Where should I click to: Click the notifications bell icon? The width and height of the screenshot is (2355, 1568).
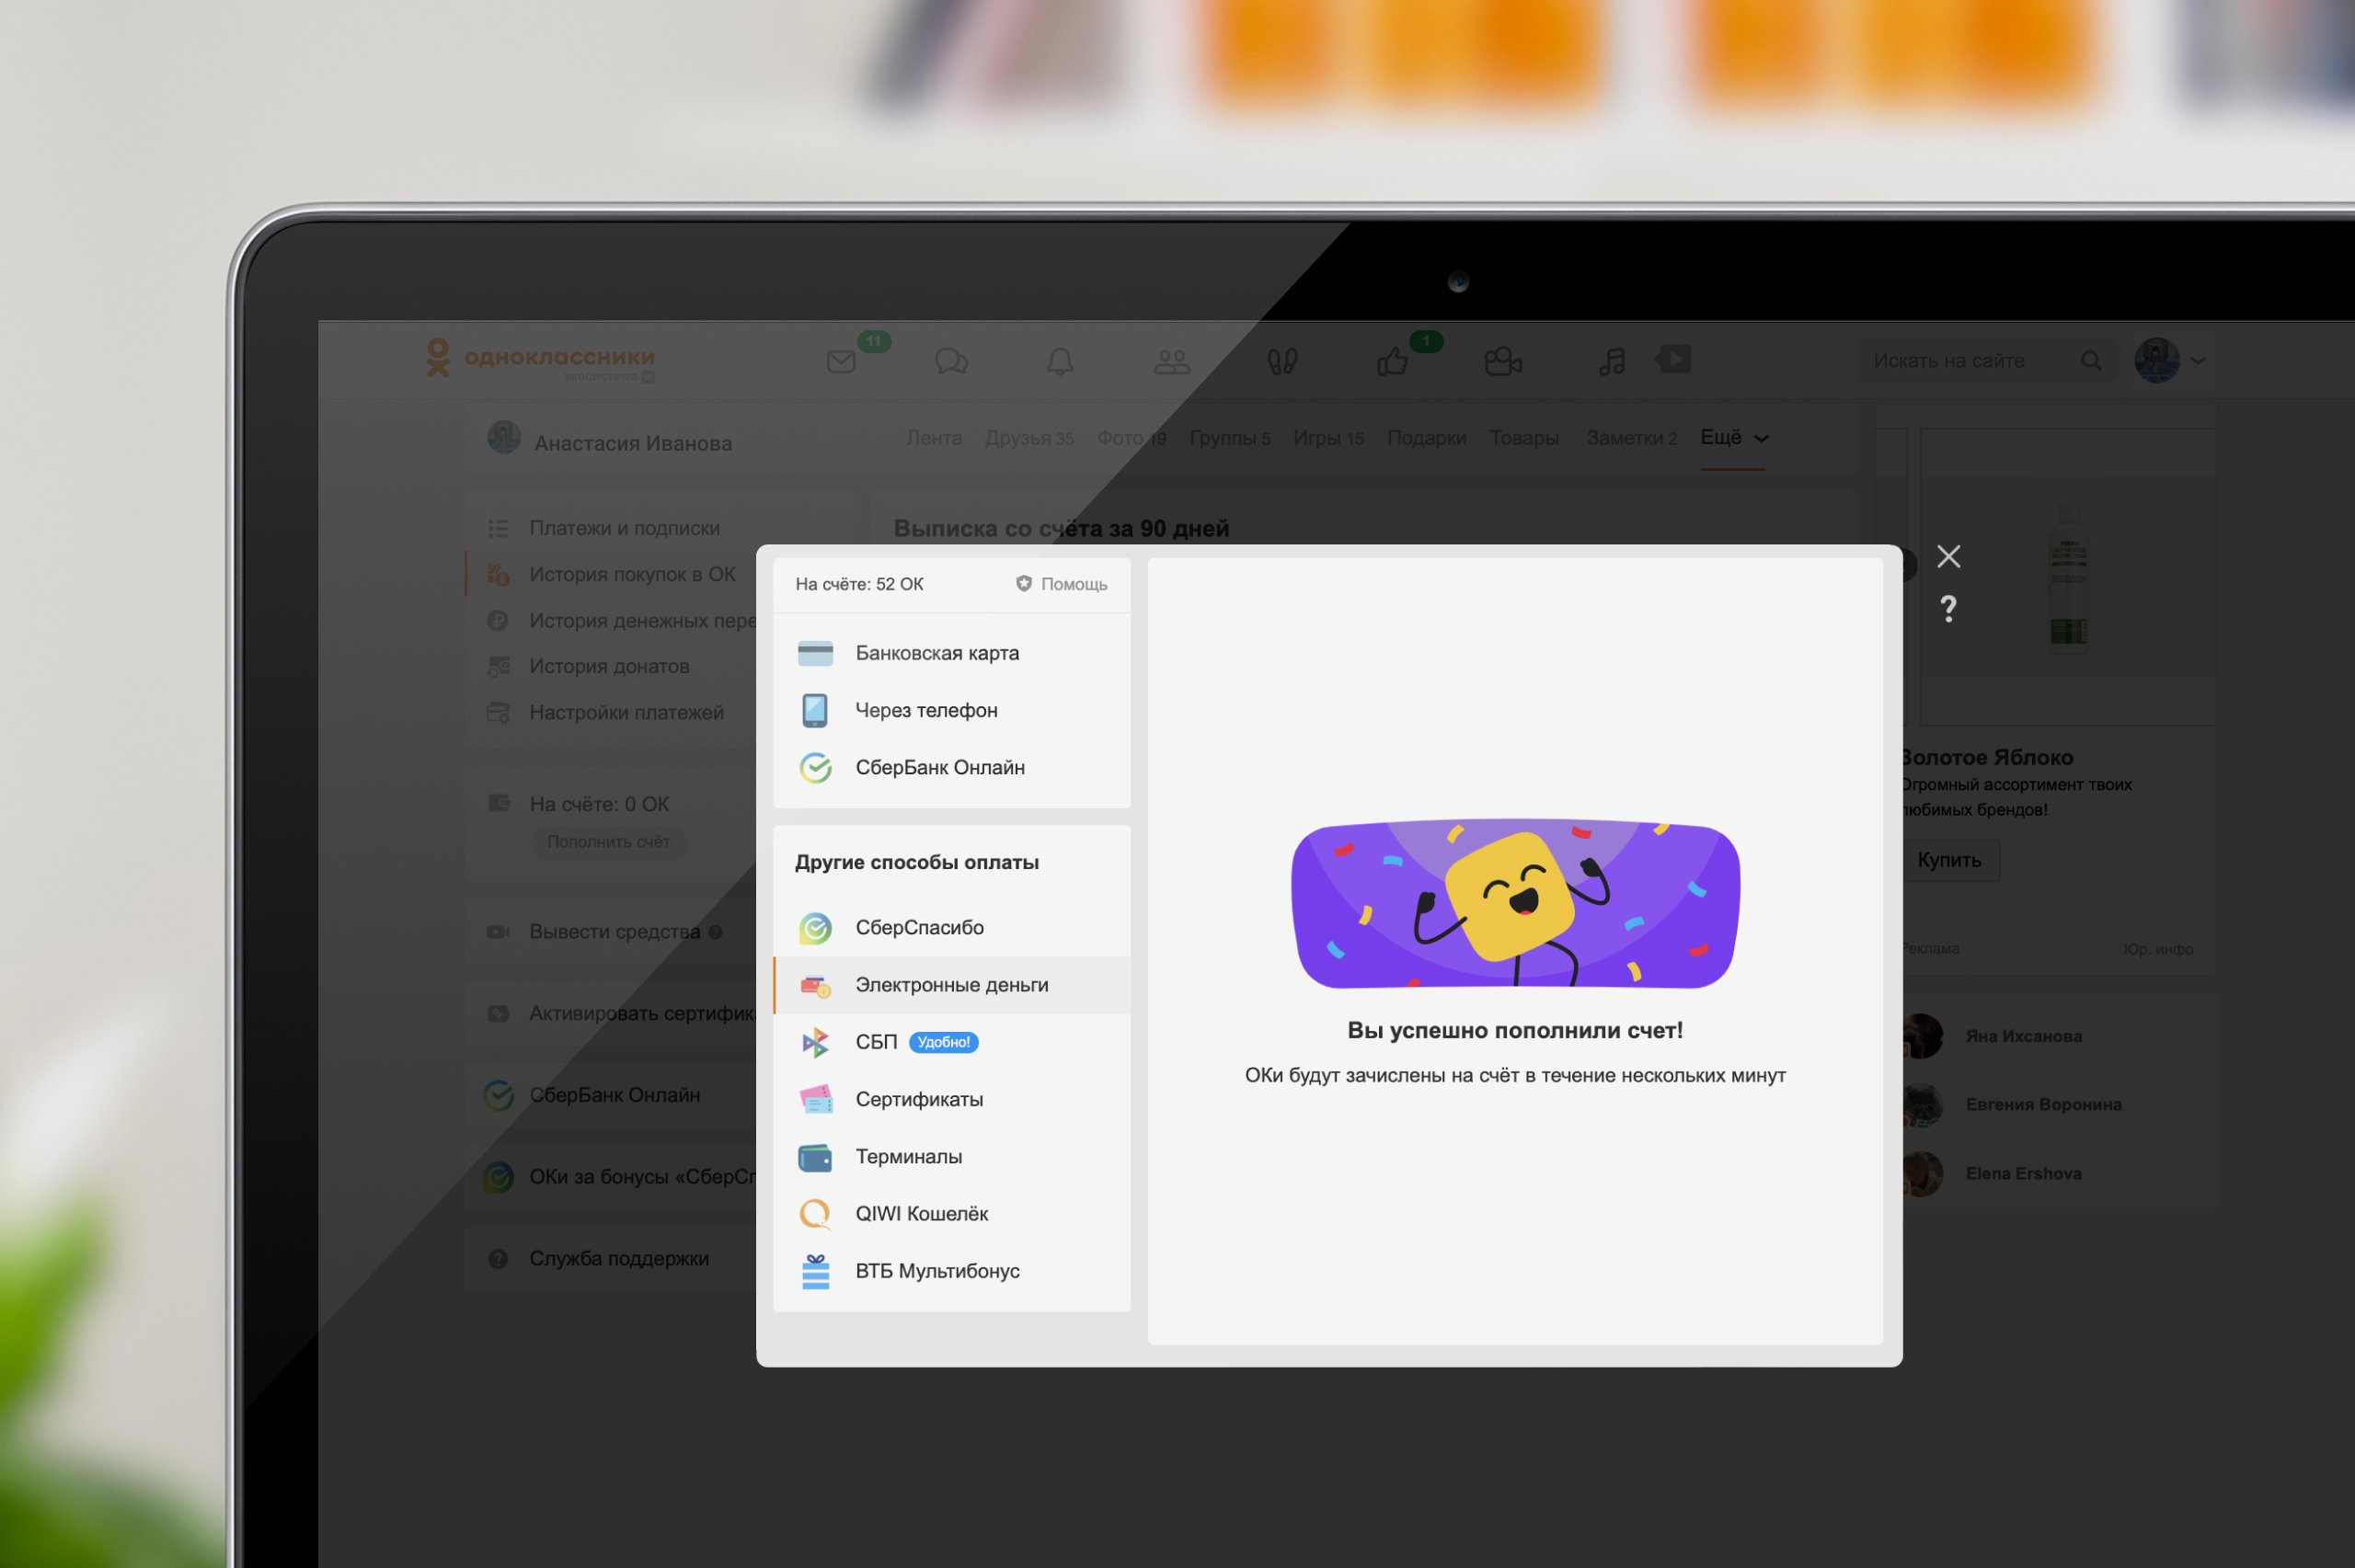pyautogui.click(x=1060, y=361)
